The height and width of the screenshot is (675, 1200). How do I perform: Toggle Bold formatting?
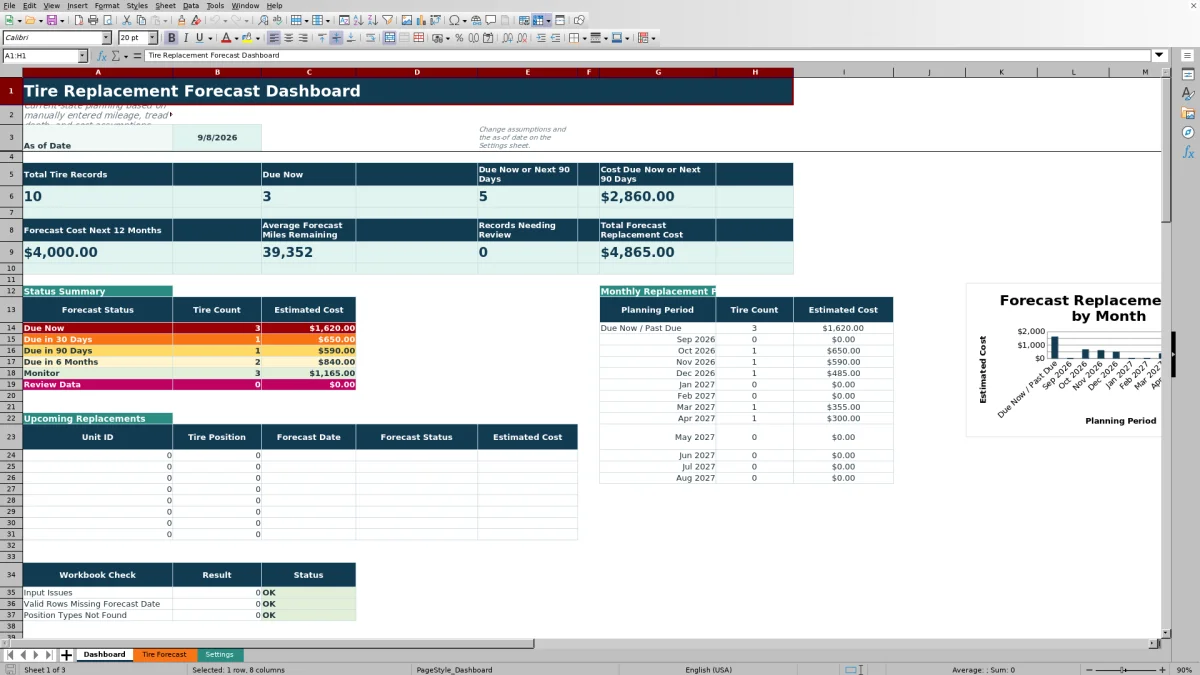click(x=171, y=38)
